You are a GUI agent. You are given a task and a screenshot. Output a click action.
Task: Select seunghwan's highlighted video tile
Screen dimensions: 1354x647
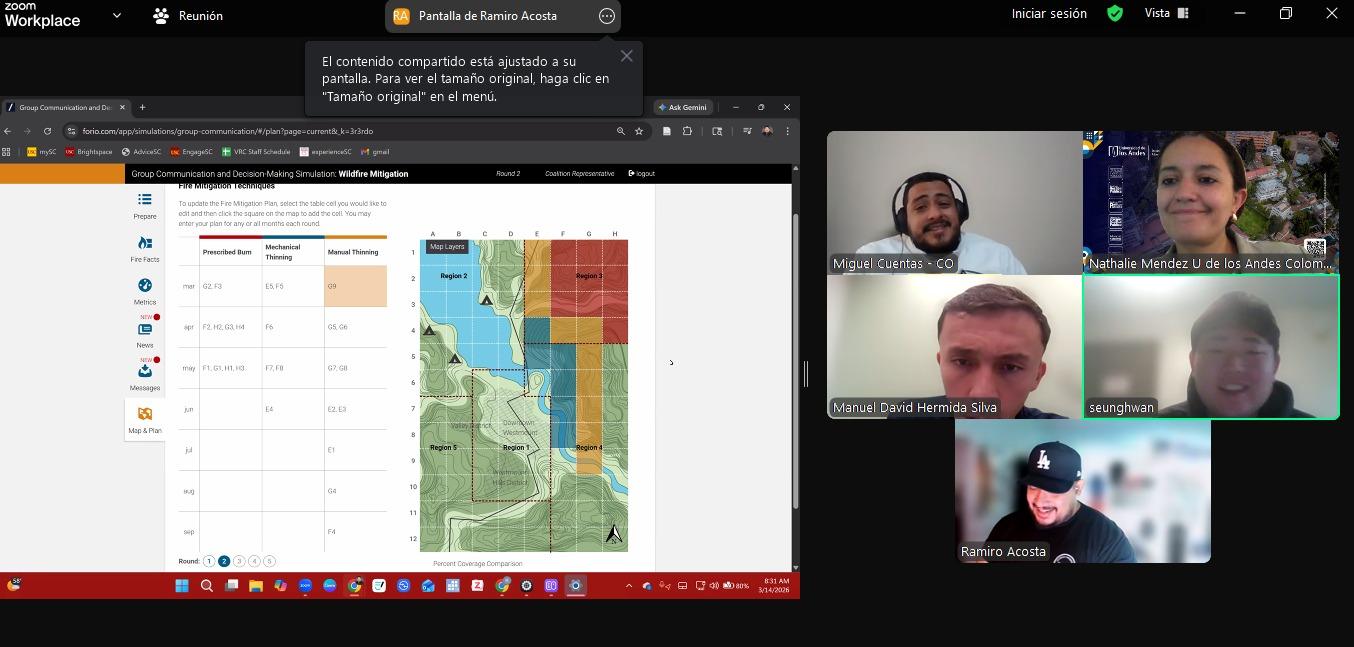1210,346
